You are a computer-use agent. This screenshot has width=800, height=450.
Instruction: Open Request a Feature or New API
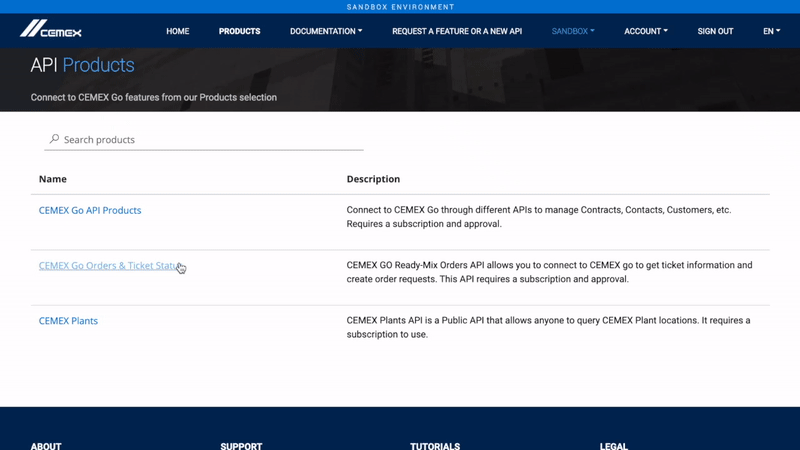[x=456, y=31]
